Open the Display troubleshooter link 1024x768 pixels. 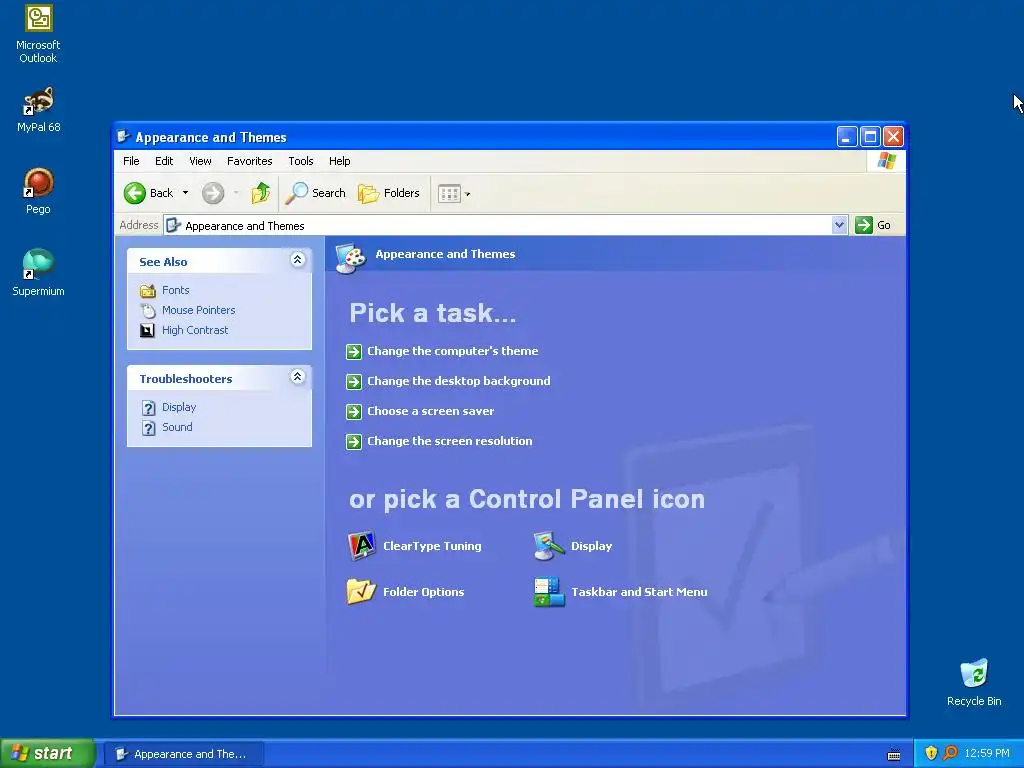[x=179, y=408]
